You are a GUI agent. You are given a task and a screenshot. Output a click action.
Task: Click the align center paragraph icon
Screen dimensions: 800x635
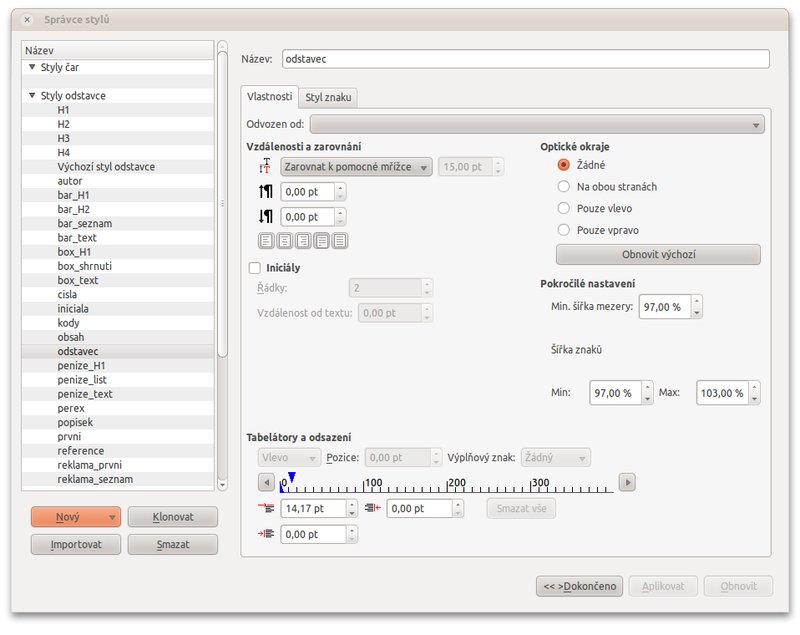285,240
